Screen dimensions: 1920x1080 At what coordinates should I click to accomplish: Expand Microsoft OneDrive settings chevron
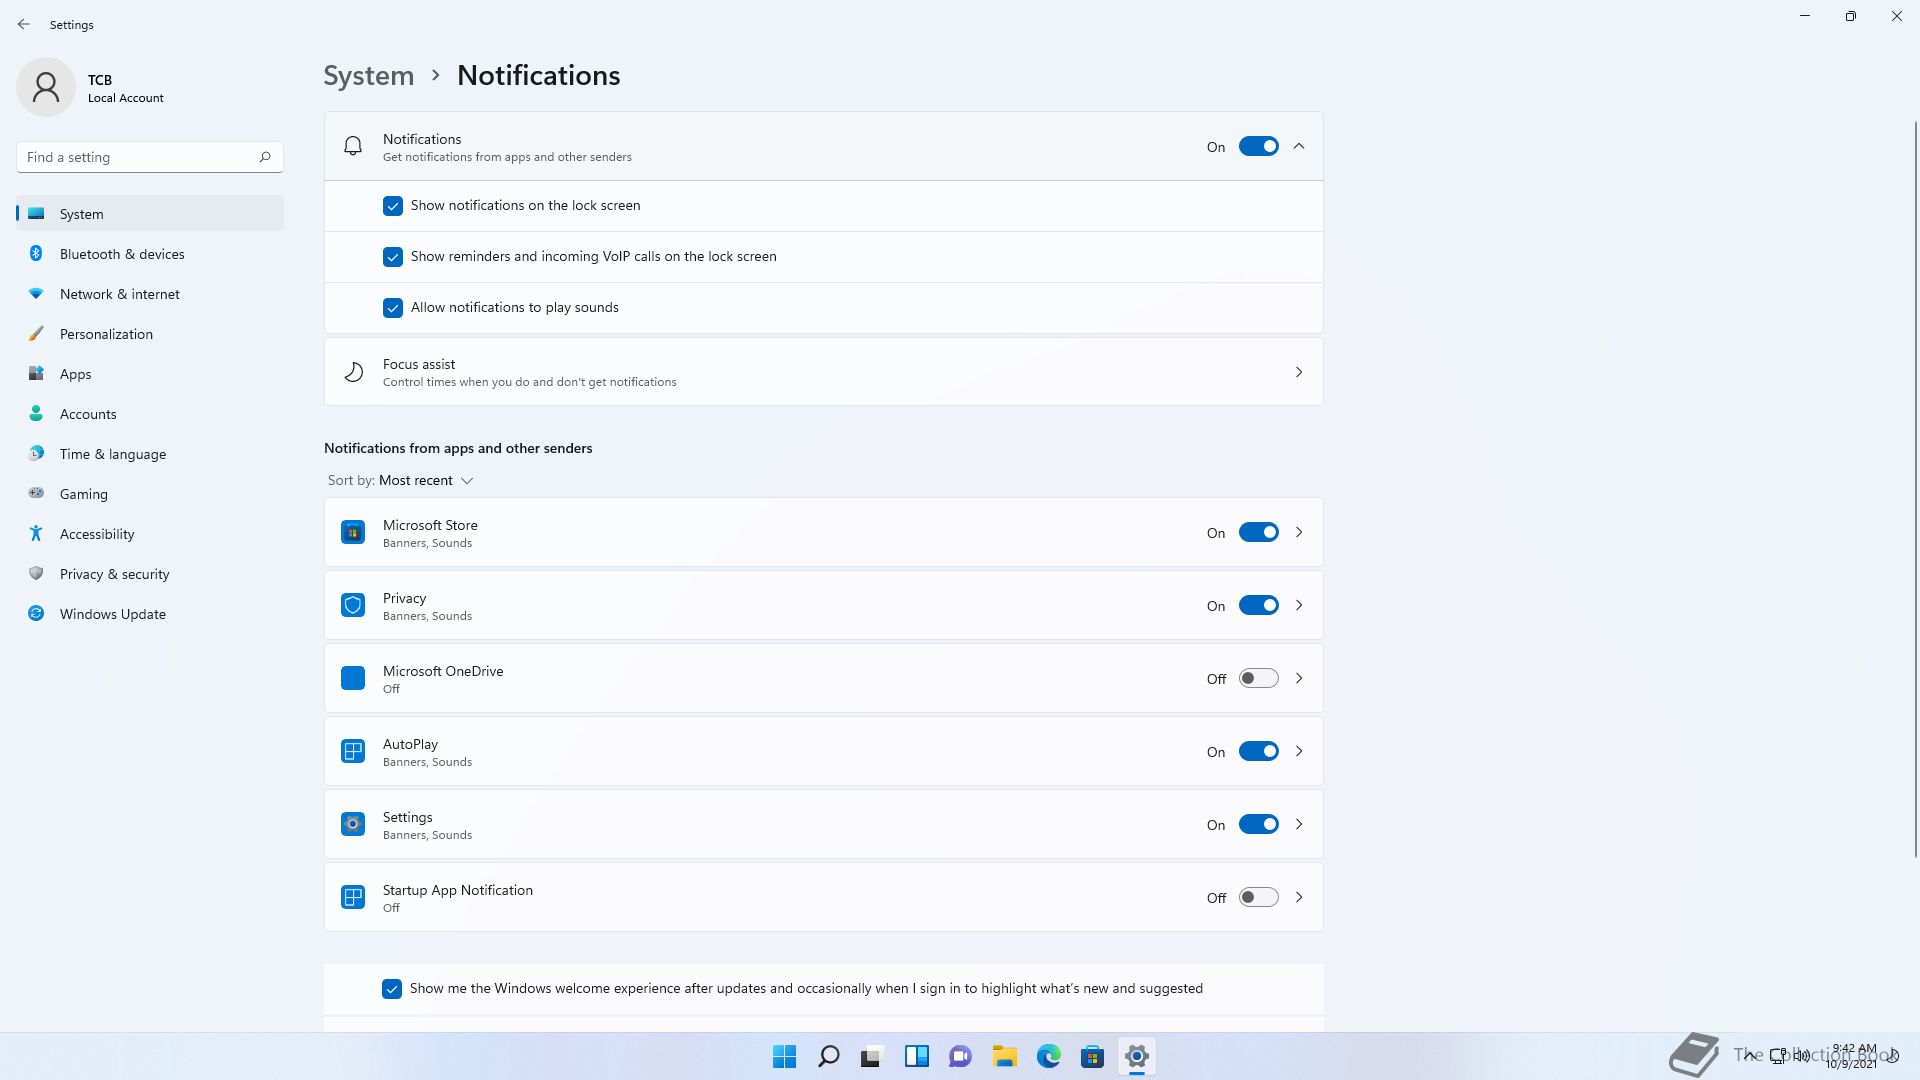[x=1299, y=678]
